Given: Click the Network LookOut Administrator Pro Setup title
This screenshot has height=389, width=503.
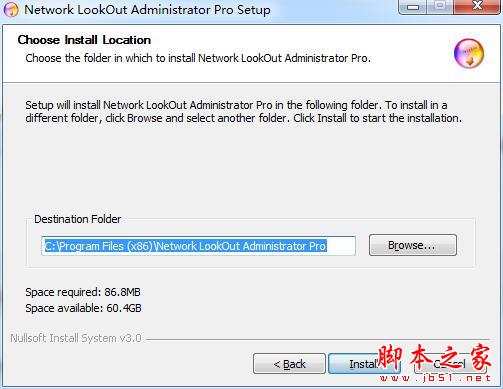Looking at the screenshot, I should pos(147,9).
